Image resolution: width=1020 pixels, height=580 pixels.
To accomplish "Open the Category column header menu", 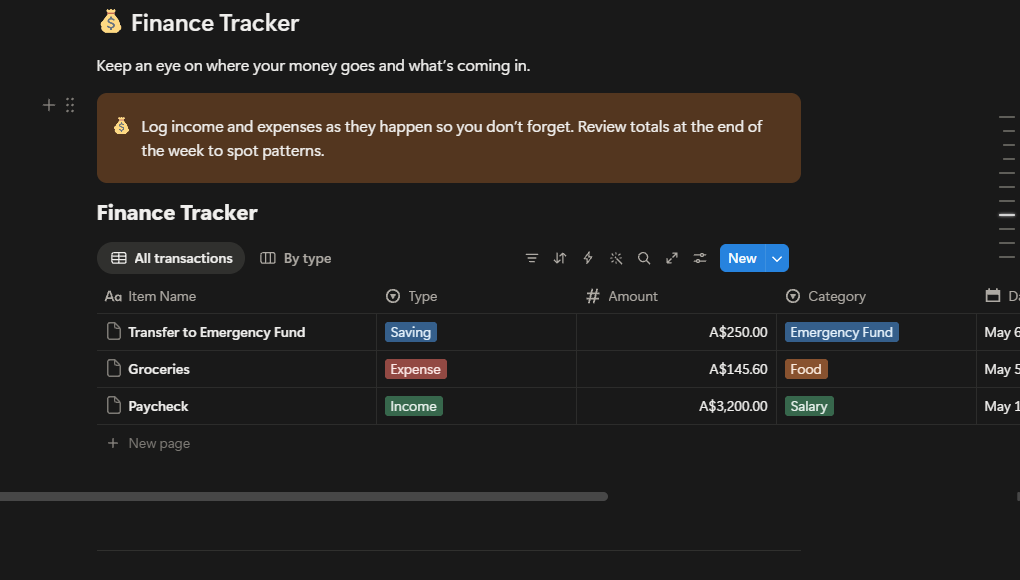I will [x=876, y=296].
